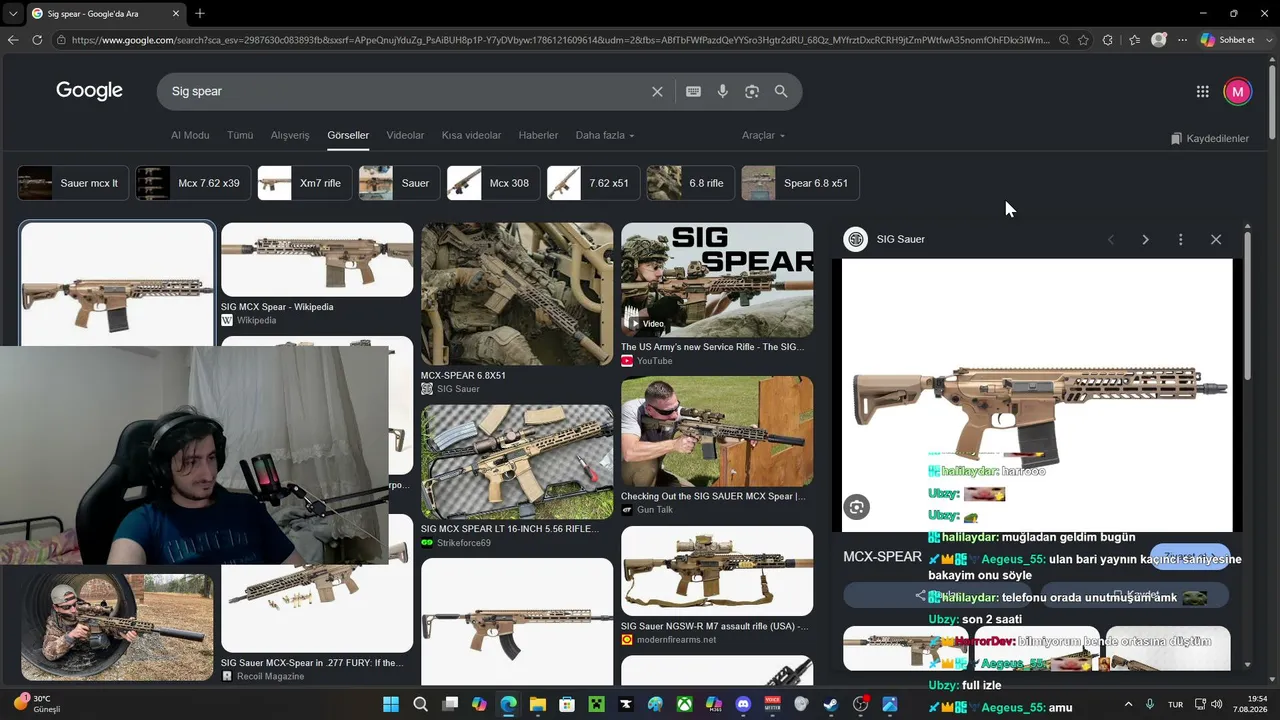The height and width of the screenshot is (720, 1280).
Task: Switch to the Tümü results tab
Action: pos(240,136)
